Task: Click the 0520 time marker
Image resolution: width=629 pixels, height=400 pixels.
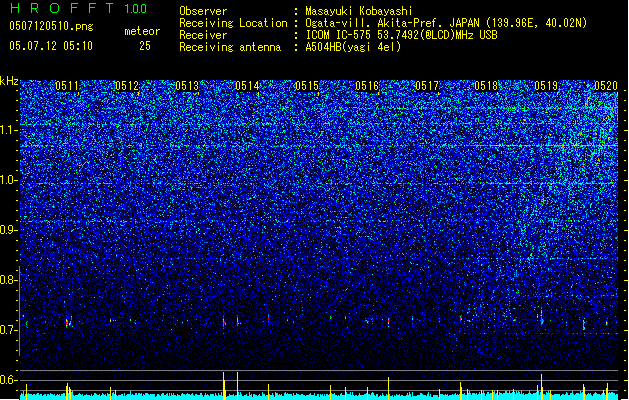Action: pos(606,86)
